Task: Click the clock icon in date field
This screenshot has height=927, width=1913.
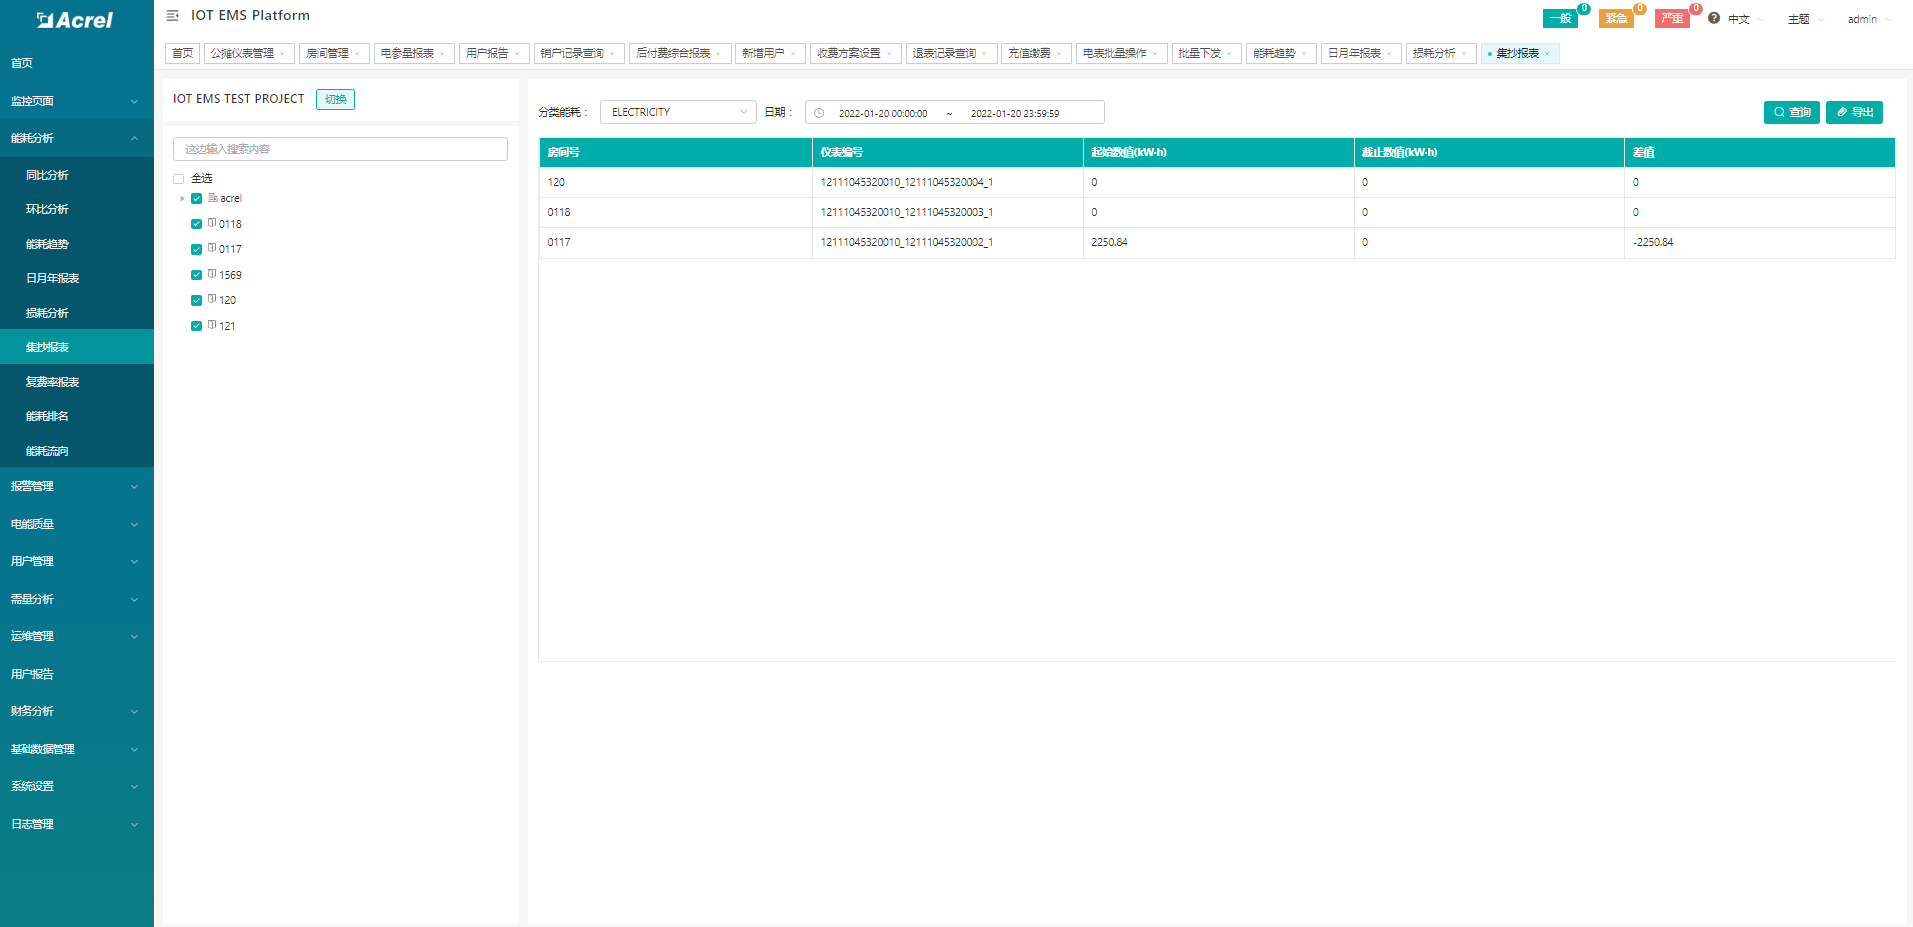Action: click(819, 113)
